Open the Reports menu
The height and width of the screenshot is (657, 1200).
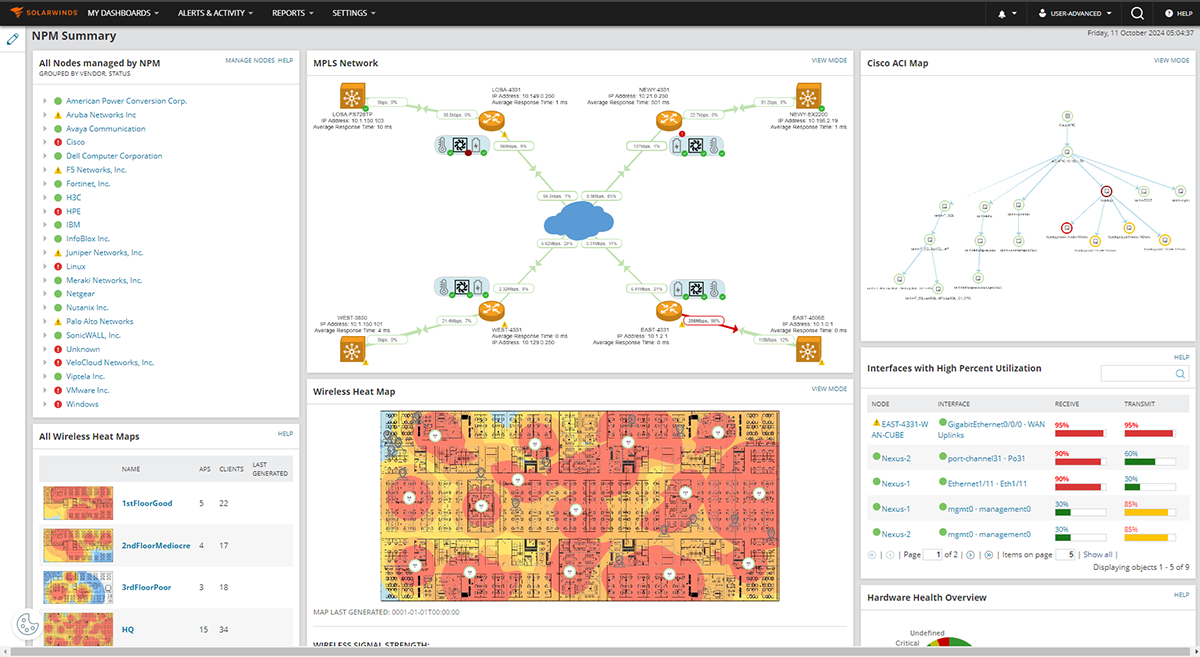292,13
